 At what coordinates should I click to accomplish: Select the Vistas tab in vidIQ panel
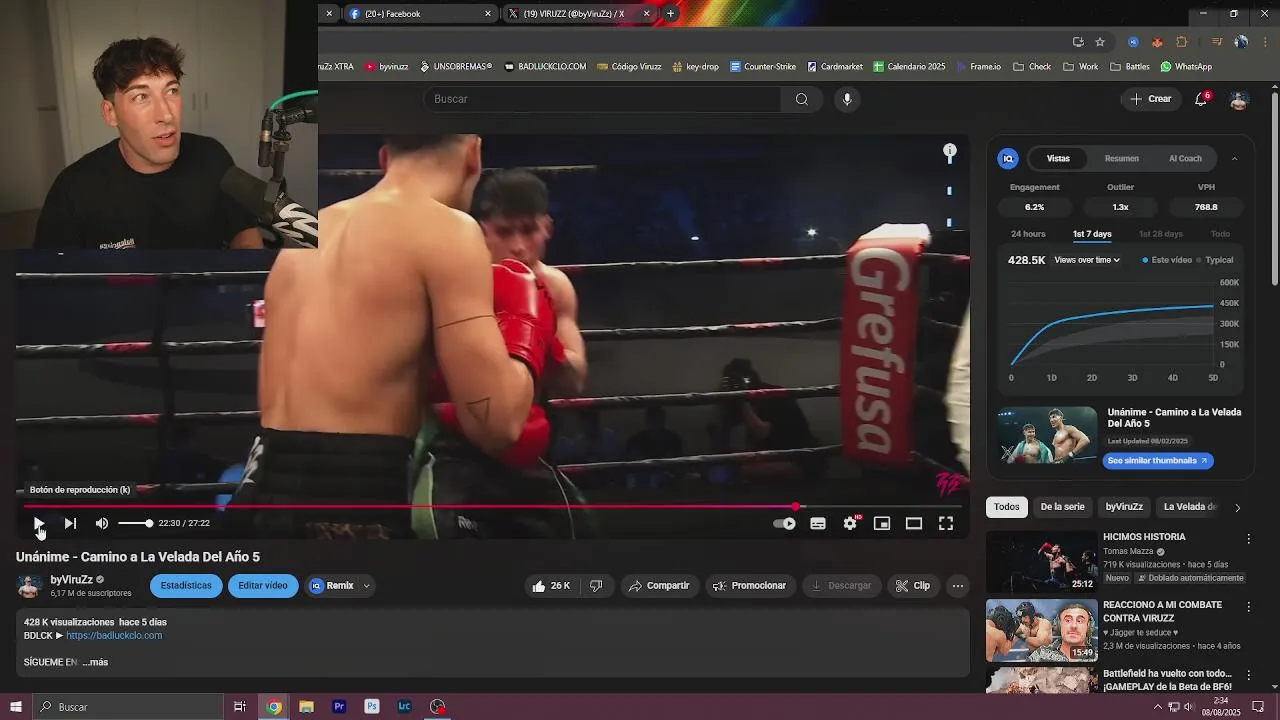click(1058, 158)
